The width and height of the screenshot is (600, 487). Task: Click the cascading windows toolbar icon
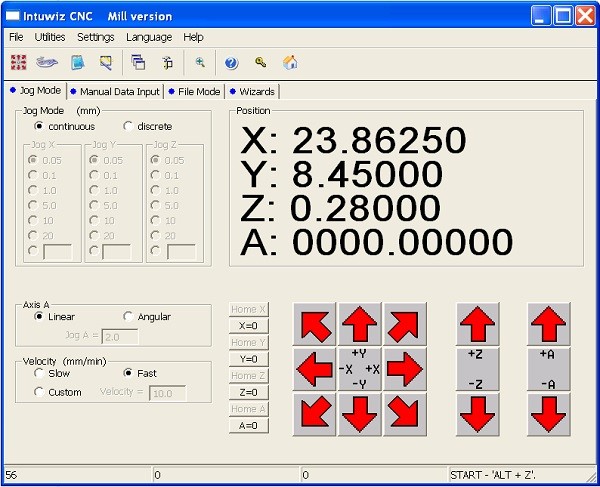[x=138, y=62]
